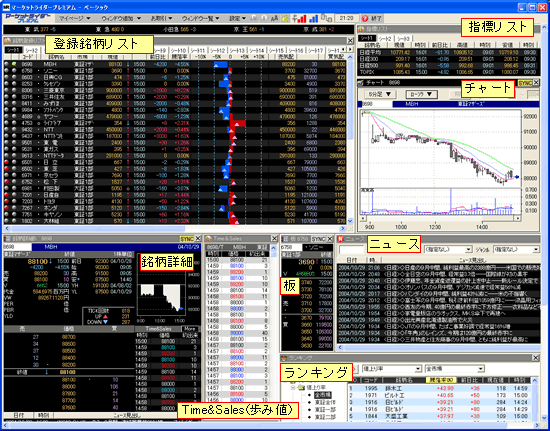
Task: Click the news panel horizontal scrollbar
Action: 438,348
